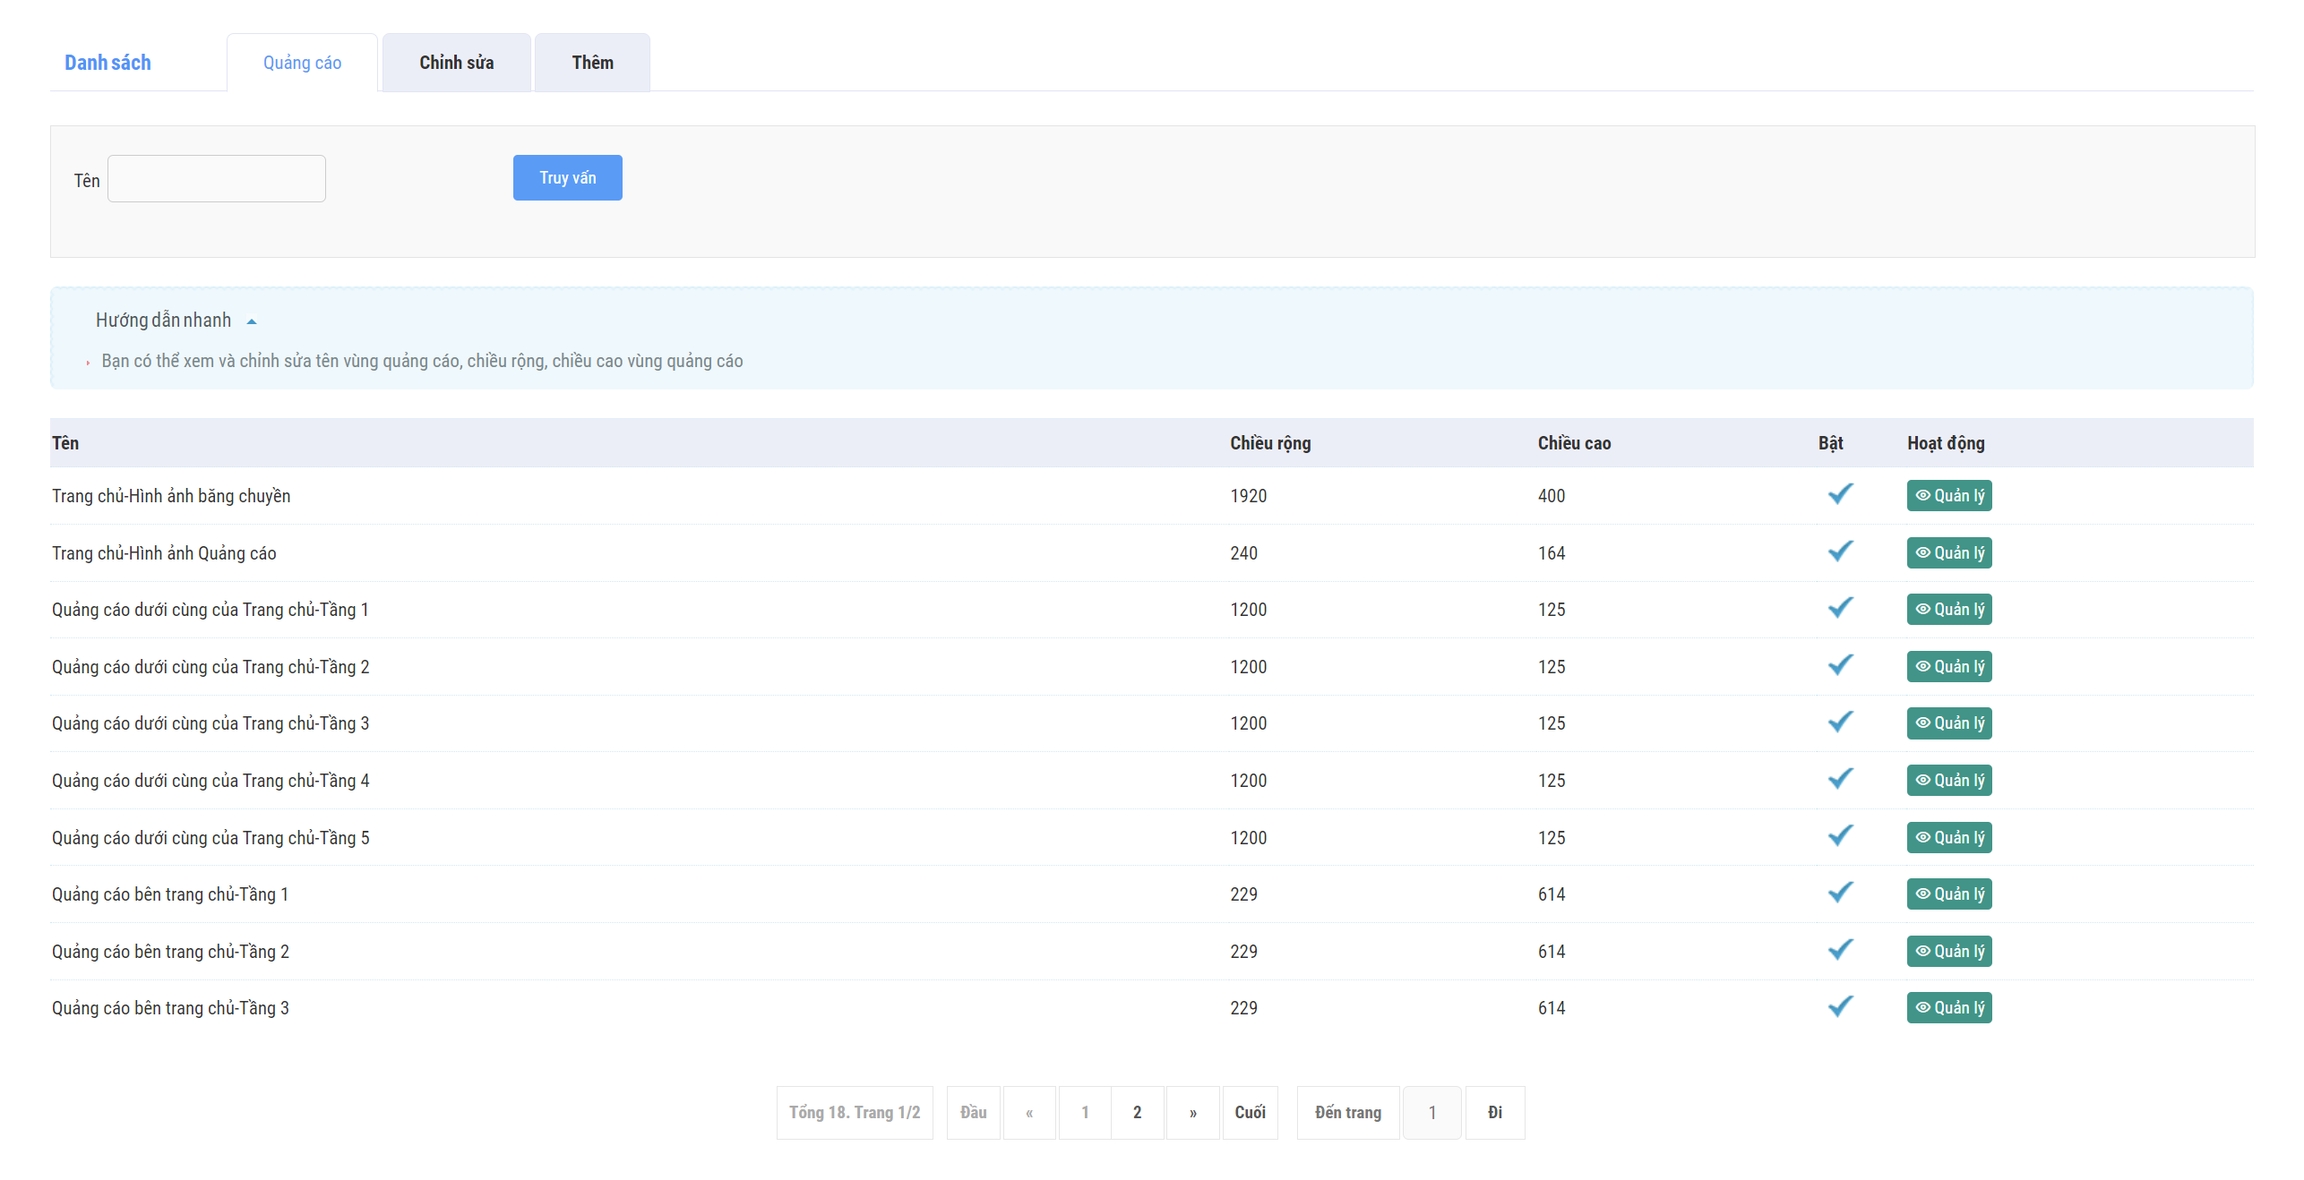Viewport: 2304px width, 1180px height.
Task: Collapse the Hướng dẫn nhanh panel arrow
Action: [x=252, y=322]
